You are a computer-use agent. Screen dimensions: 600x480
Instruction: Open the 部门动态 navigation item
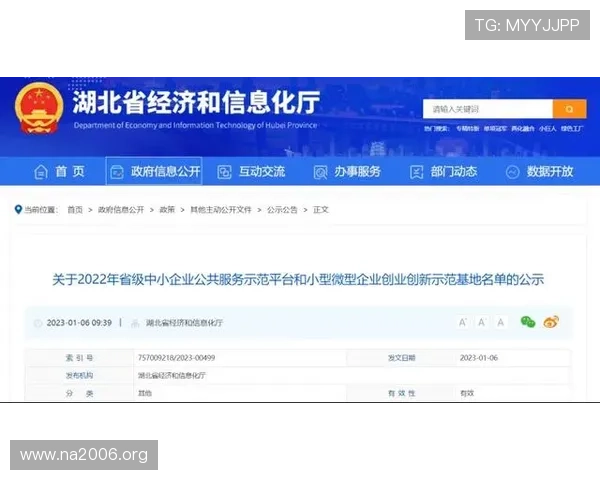pos(443,171)
